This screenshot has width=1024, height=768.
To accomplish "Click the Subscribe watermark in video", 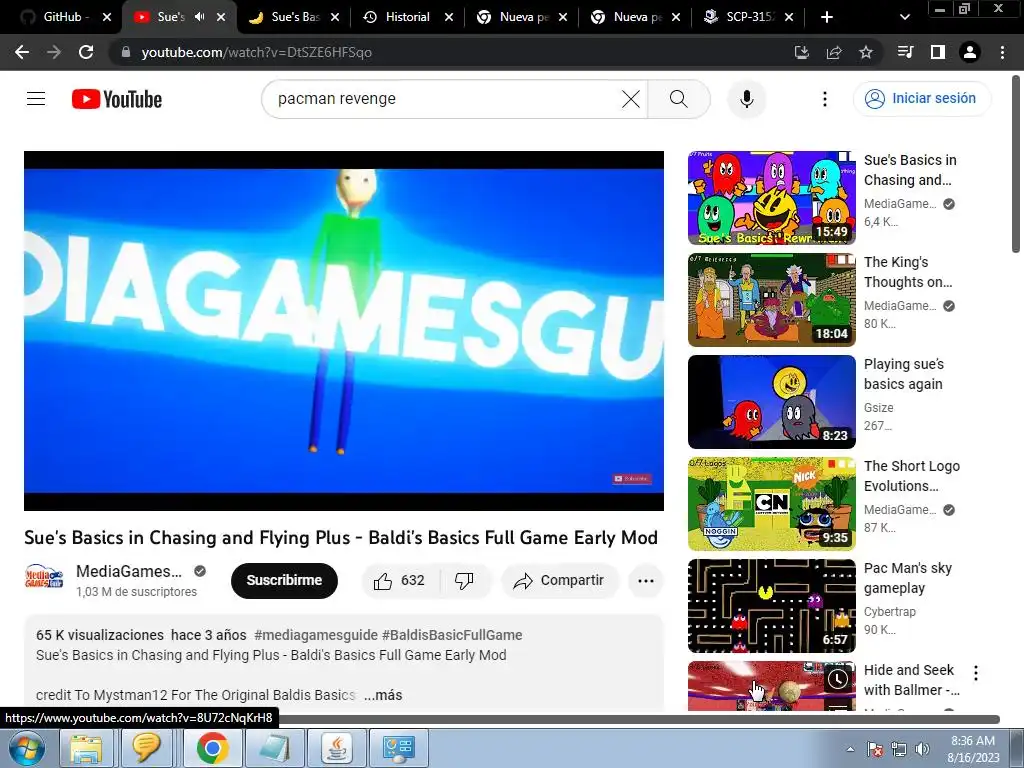I will 632,479.
